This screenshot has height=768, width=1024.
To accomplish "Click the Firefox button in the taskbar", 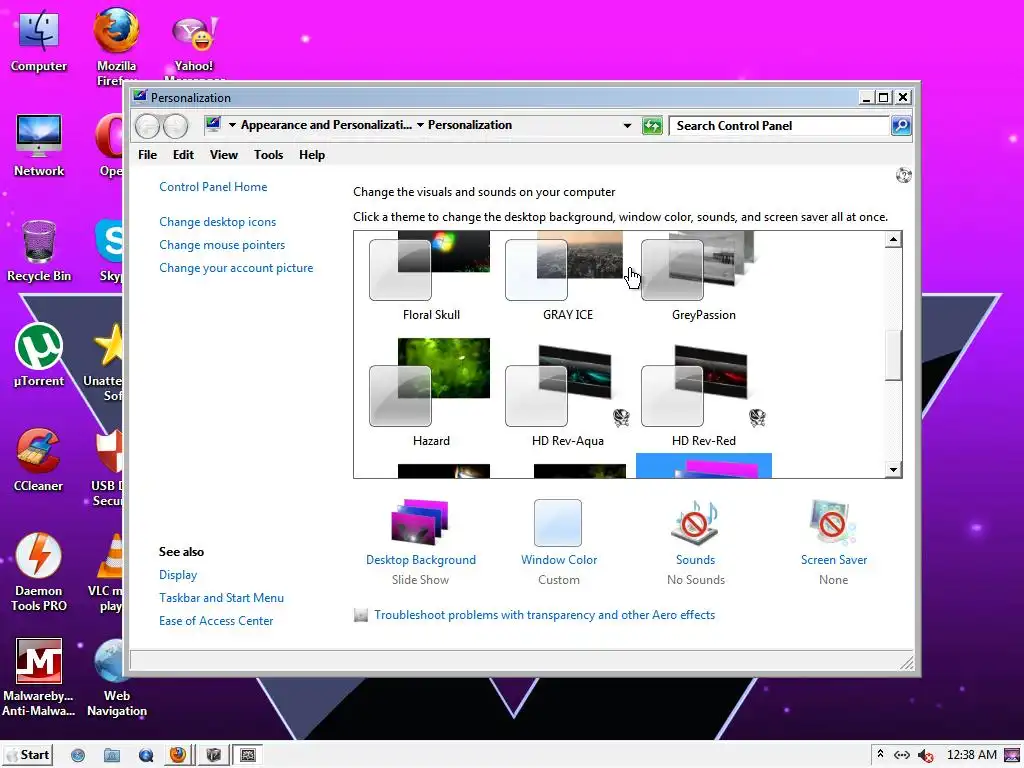I will tap(178, 755).
